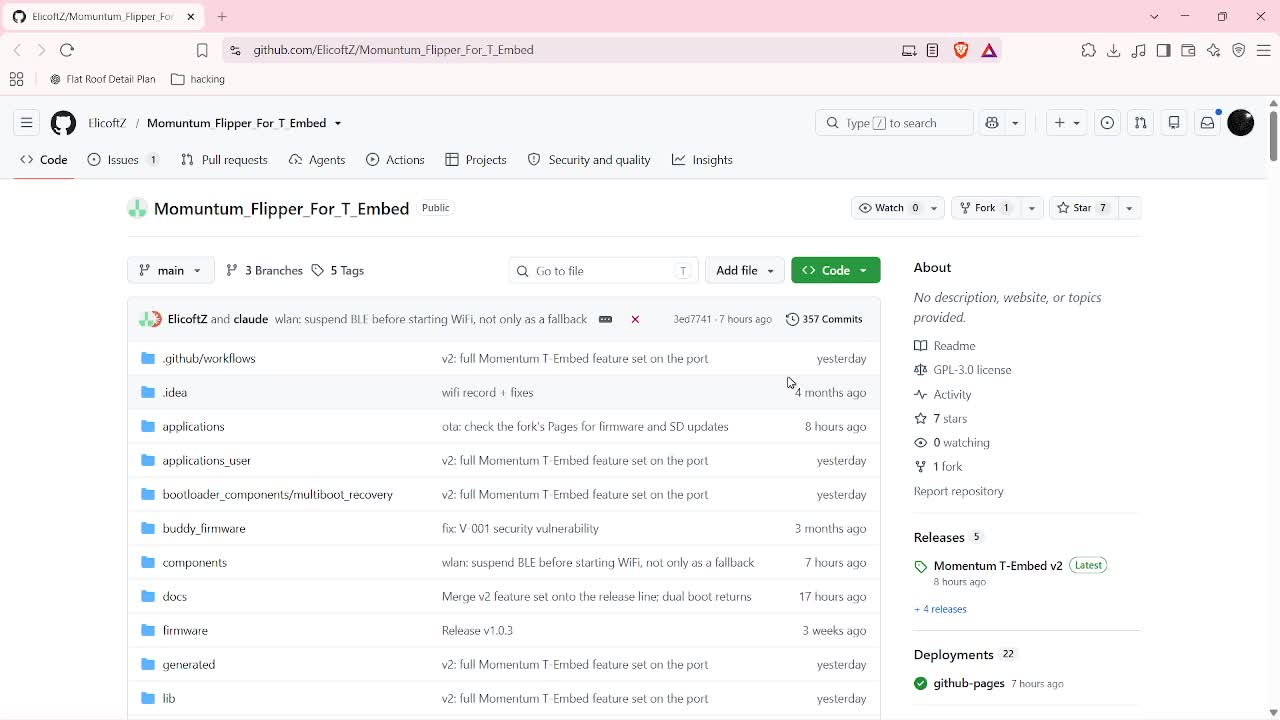Open the 3 Branches link
Screen dimensions: 1280x720
point(264,271)
